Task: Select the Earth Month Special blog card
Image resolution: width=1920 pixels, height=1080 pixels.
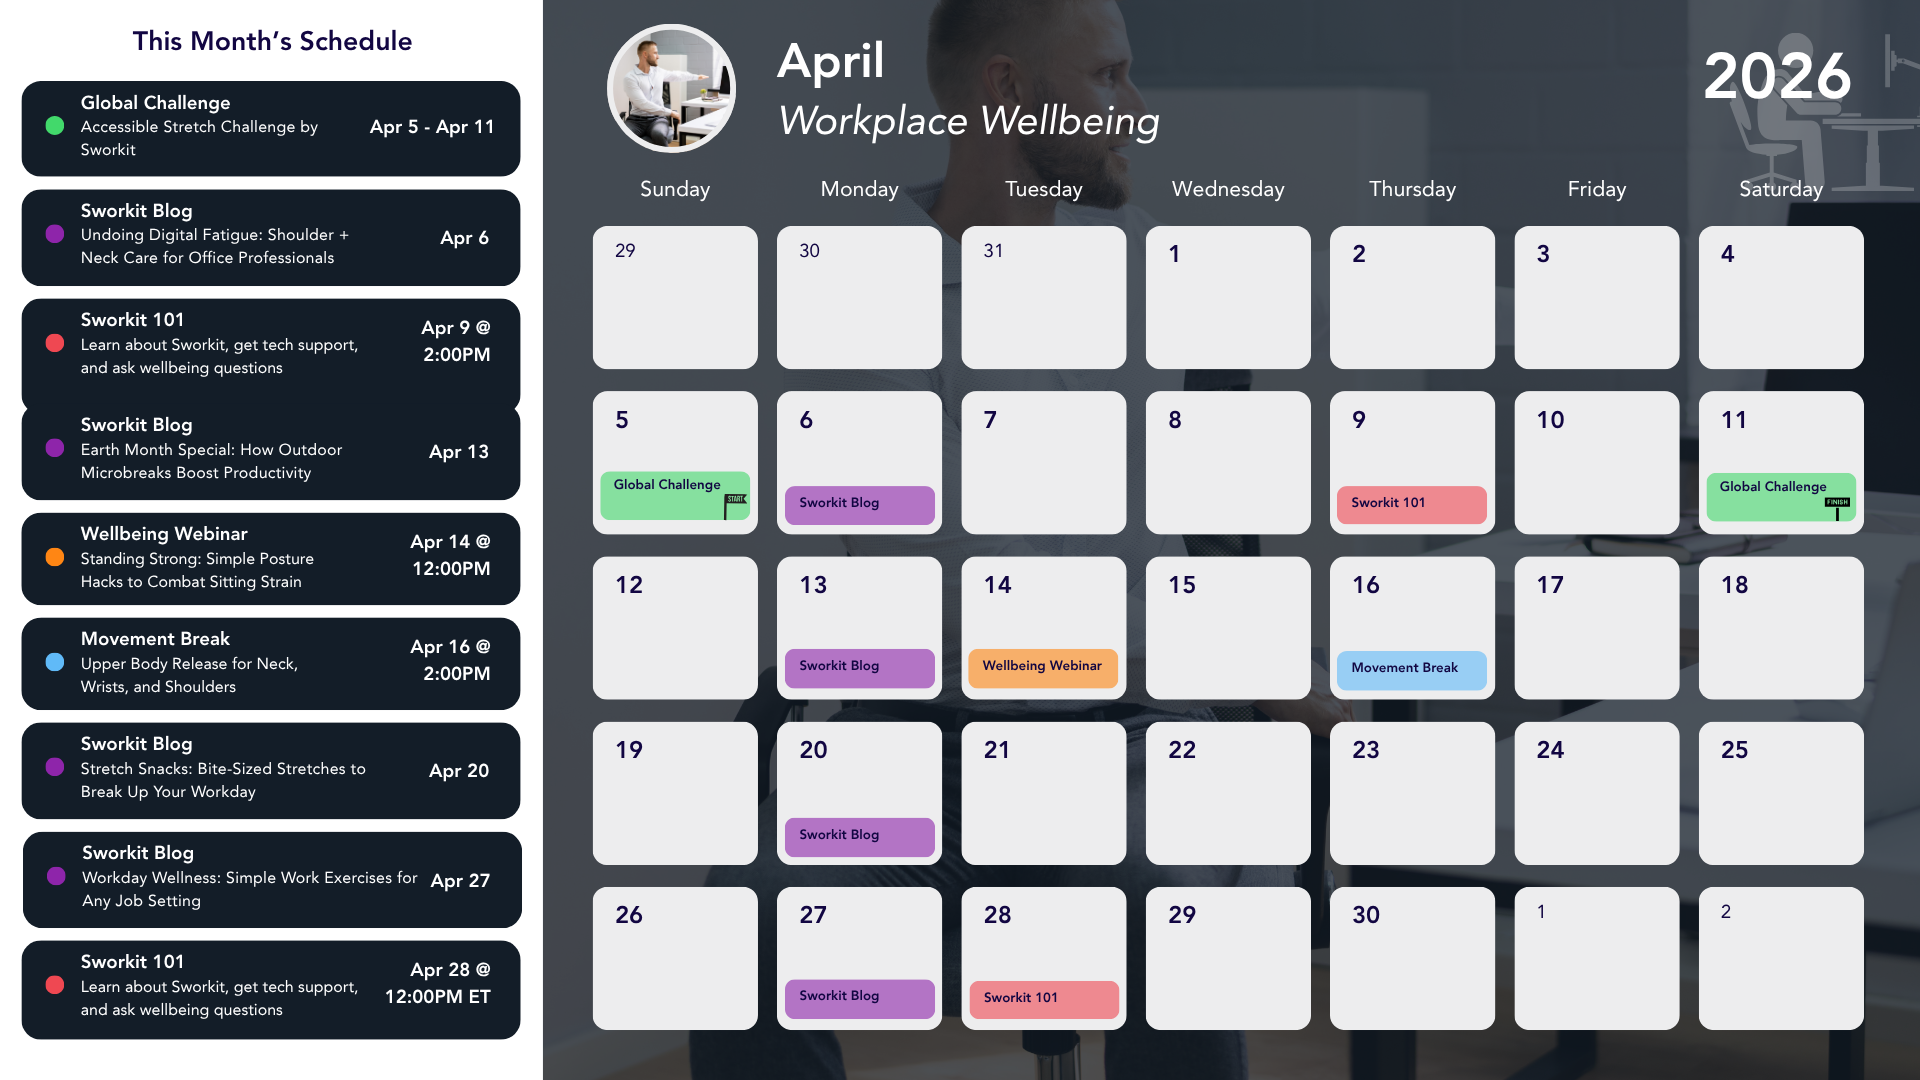Action: pyautogui.click(x=271, y=451)
